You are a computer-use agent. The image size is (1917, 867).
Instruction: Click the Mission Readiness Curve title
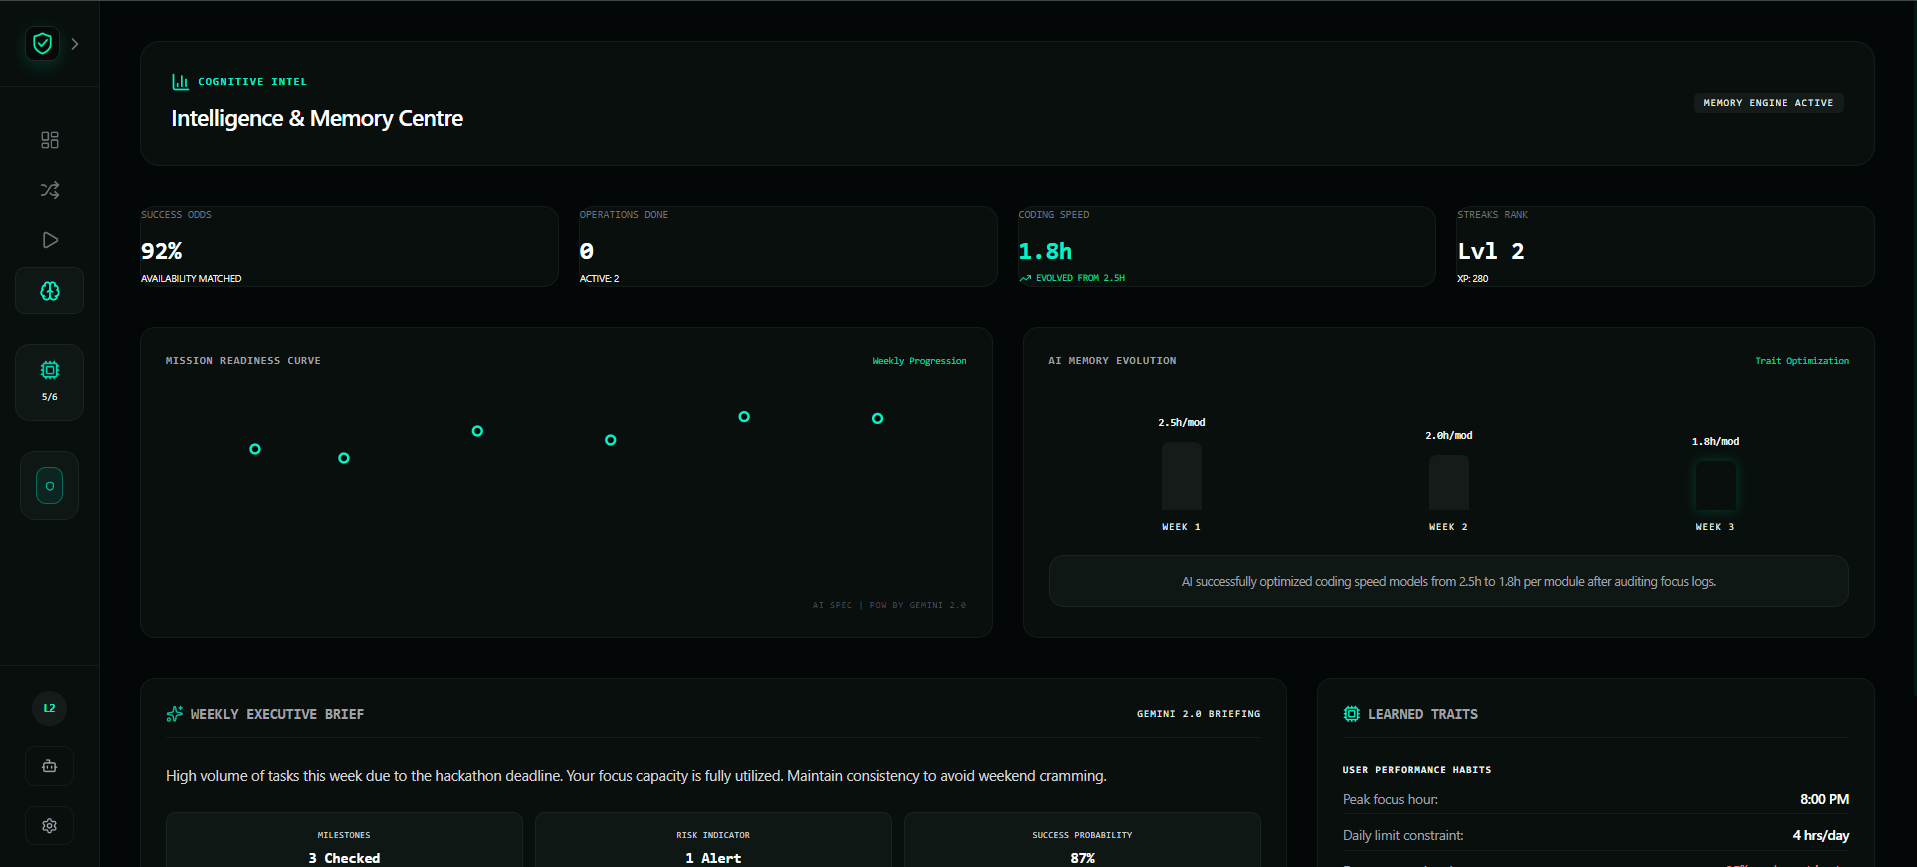[243, 361]
